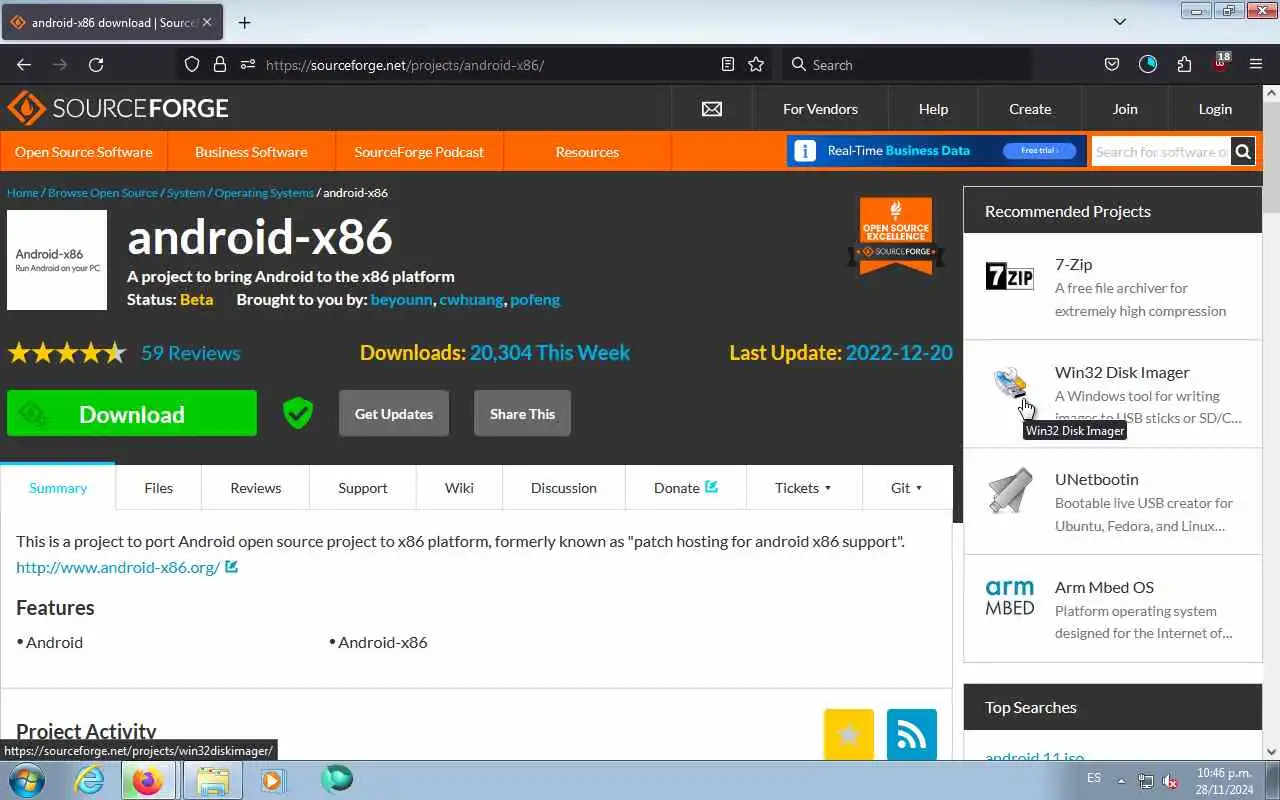Open the http://www.android-x86.org/ link
1280x800 pixels.
click(x=118, y=567)
